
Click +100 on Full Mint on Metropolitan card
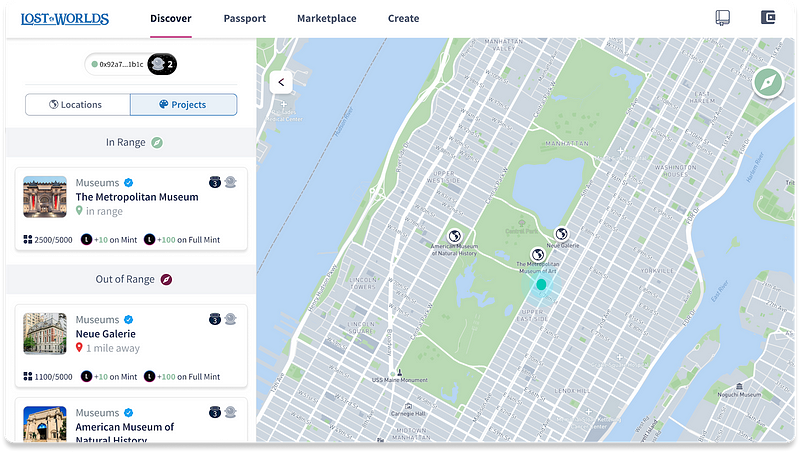click(182, 240)
